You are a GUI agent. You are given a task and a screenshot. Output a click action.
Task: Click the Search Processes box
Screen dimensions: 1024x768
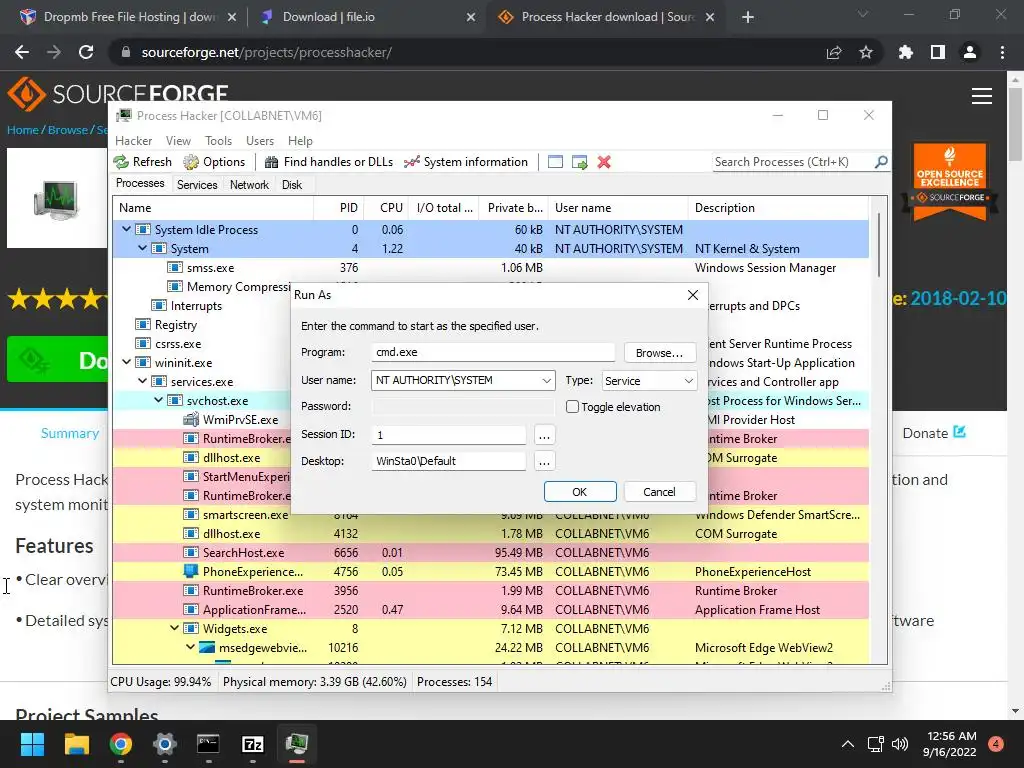pyautogui.click(x=792, y=161)
